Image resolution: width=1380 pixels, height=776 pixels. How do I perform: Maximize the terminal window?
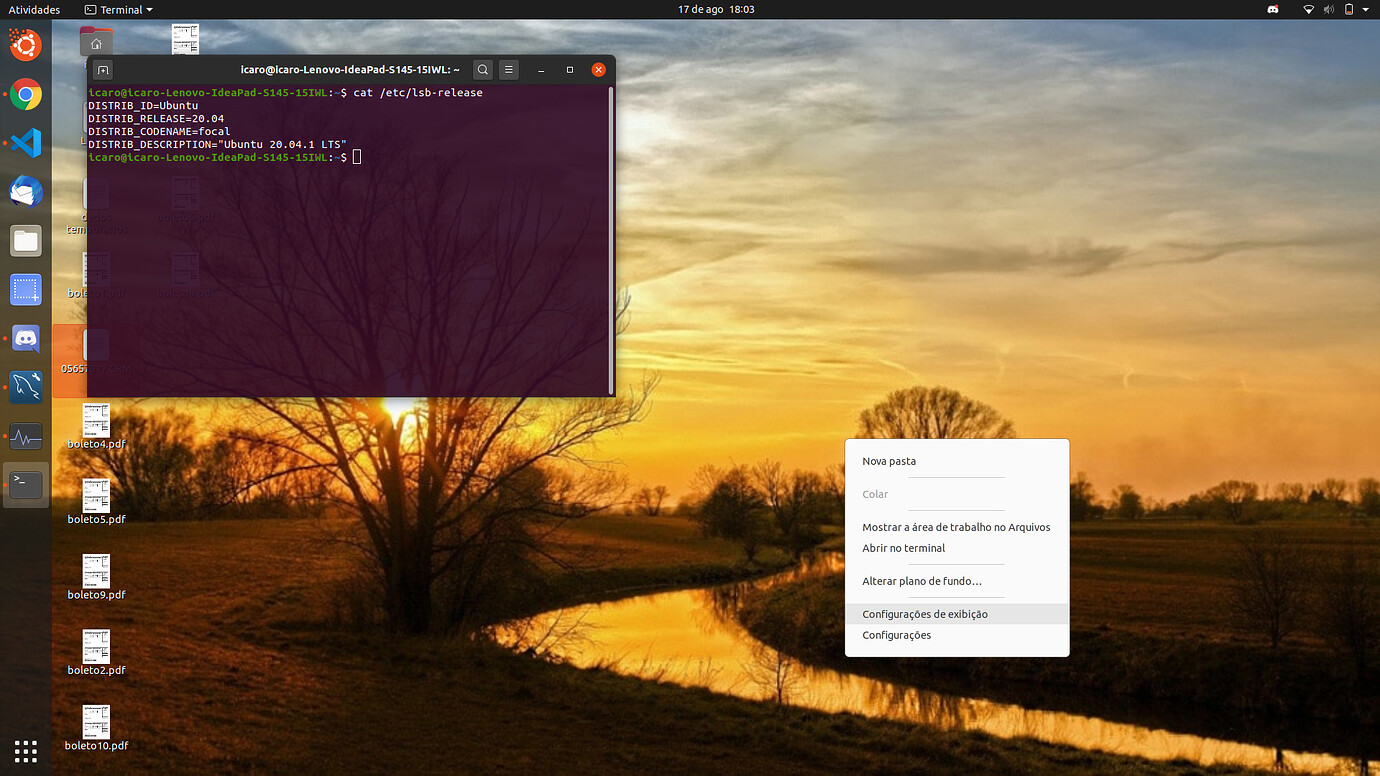[570, 70]
